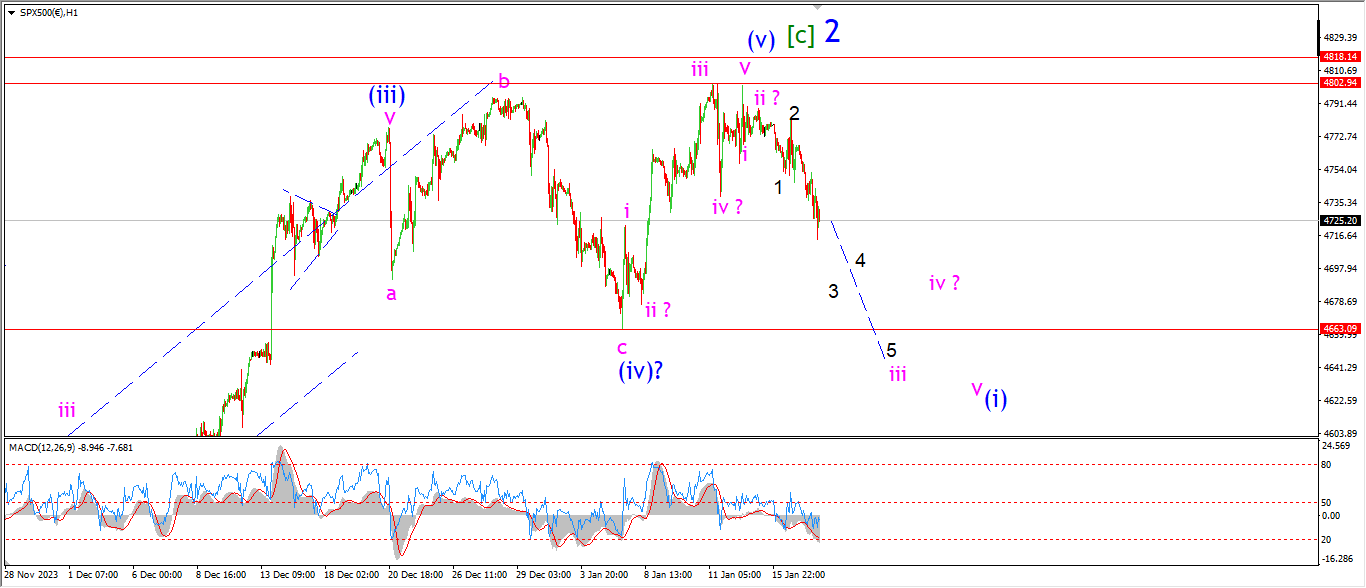The height and width of the screenshot is (588, 1366).
Task: Select the red 4818.14 price level tag
Action: (x=1341, y=58)
